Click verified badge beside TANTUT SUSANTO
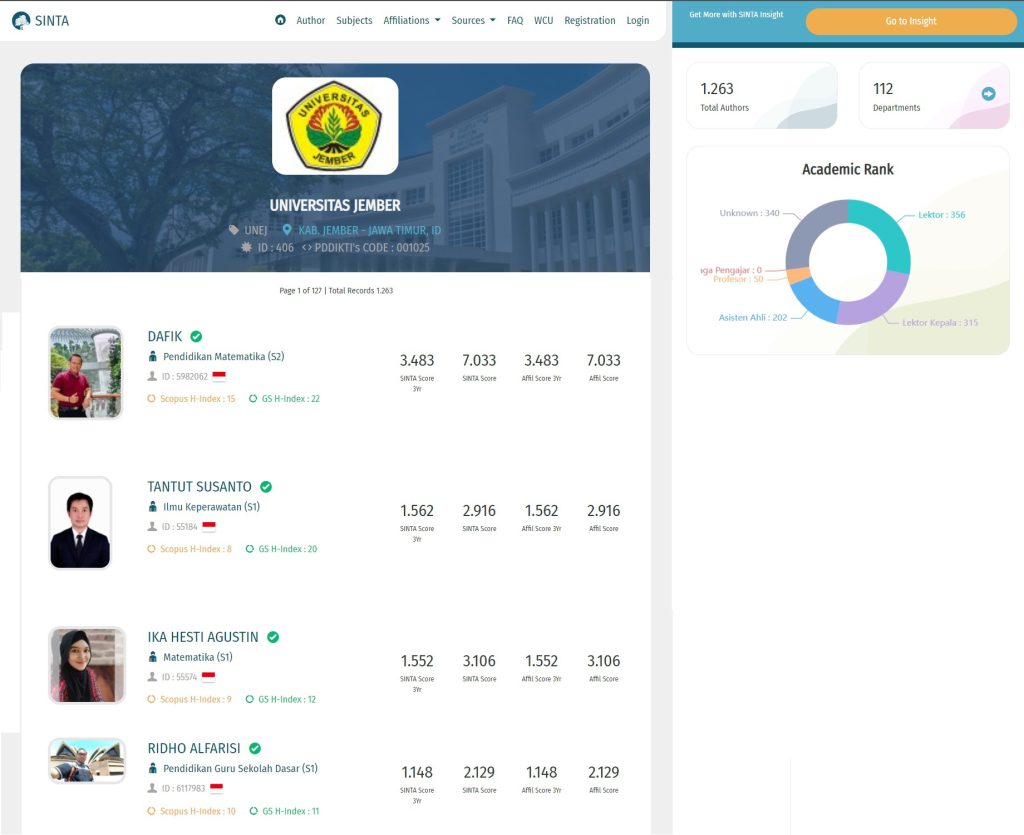1024x835 pixels. [x=266, y=487]
